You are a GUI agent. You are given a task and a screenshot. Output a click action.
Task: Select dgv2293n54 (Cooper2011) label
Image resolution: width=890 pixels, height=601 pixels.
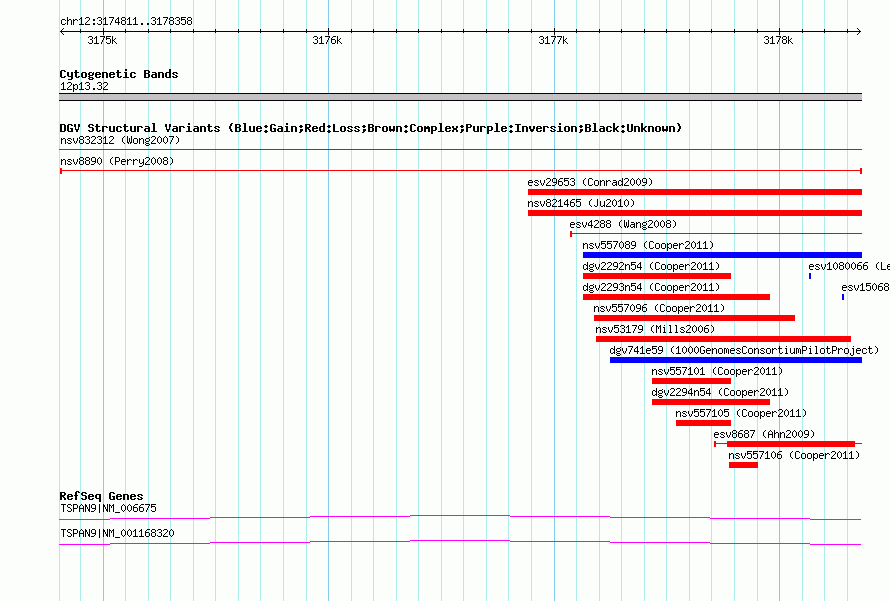(651, 287)
